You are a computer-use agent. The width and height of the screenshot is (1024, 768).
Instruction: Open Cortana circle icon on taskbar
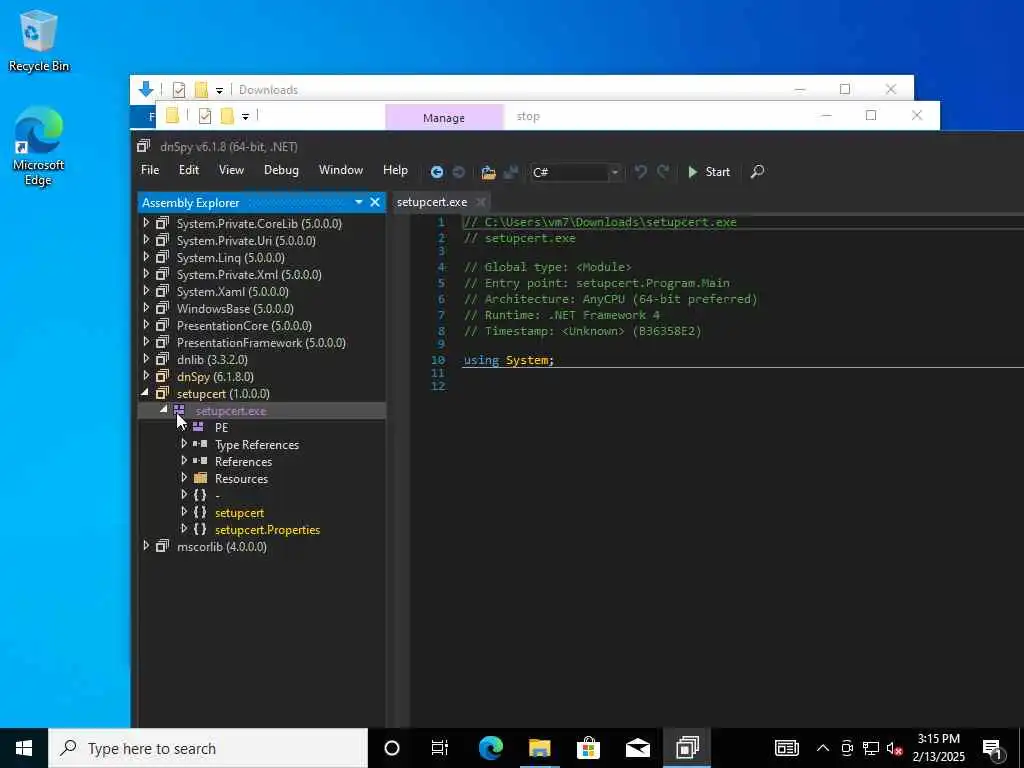pos(392,748)
